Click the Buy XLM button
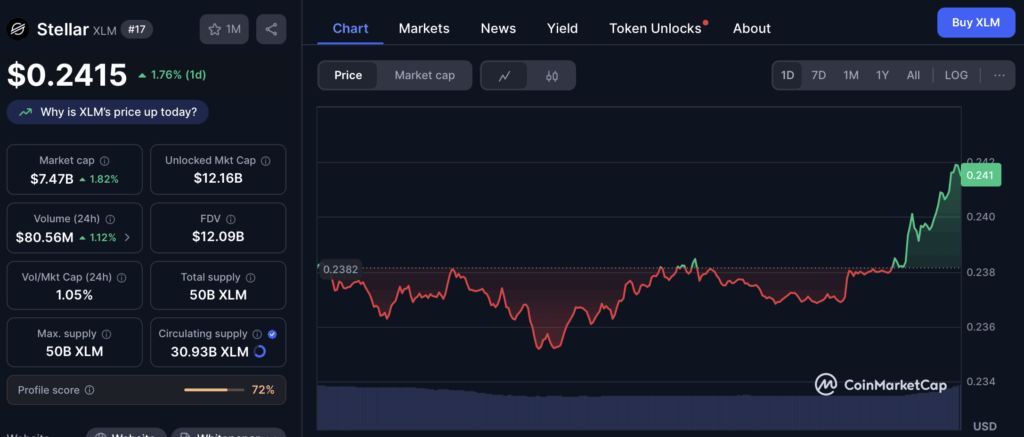 [x=976, y=22]
